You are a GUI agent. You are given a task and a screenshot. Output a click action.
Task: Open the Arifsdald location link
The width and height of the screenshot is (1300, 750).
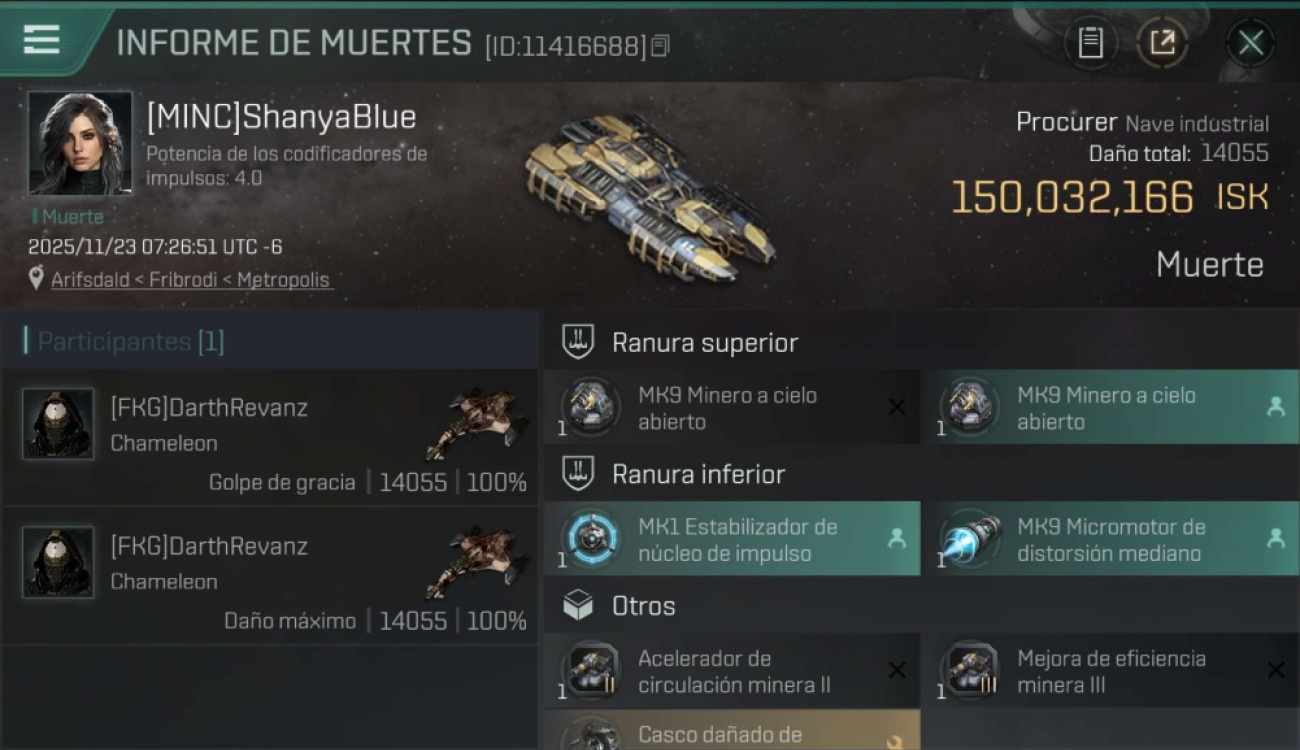point(191,280)
